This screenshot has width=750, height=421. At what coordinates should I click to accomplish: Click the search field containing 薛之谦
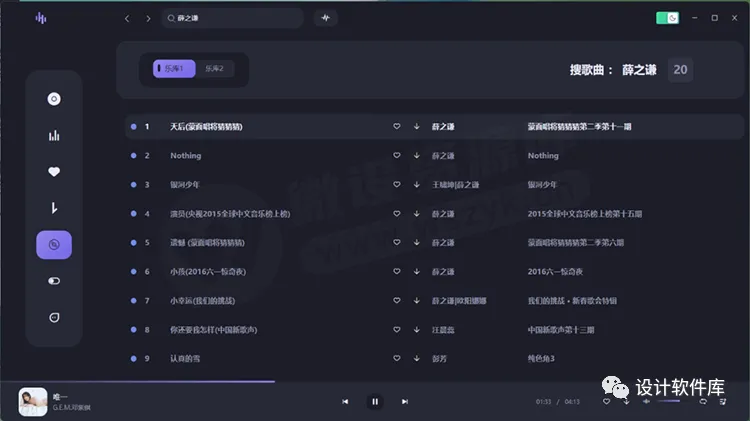click(x=232, y=18)
